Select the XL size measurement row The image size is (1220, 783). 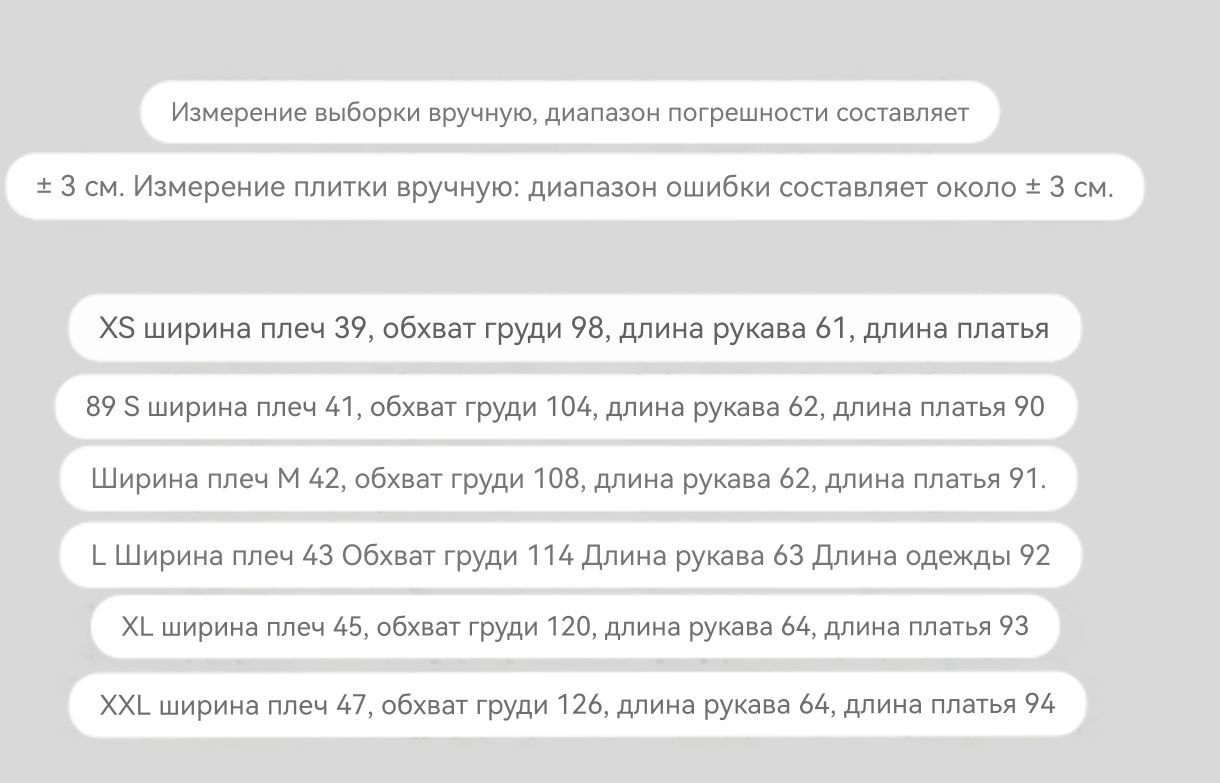(575, 627)
